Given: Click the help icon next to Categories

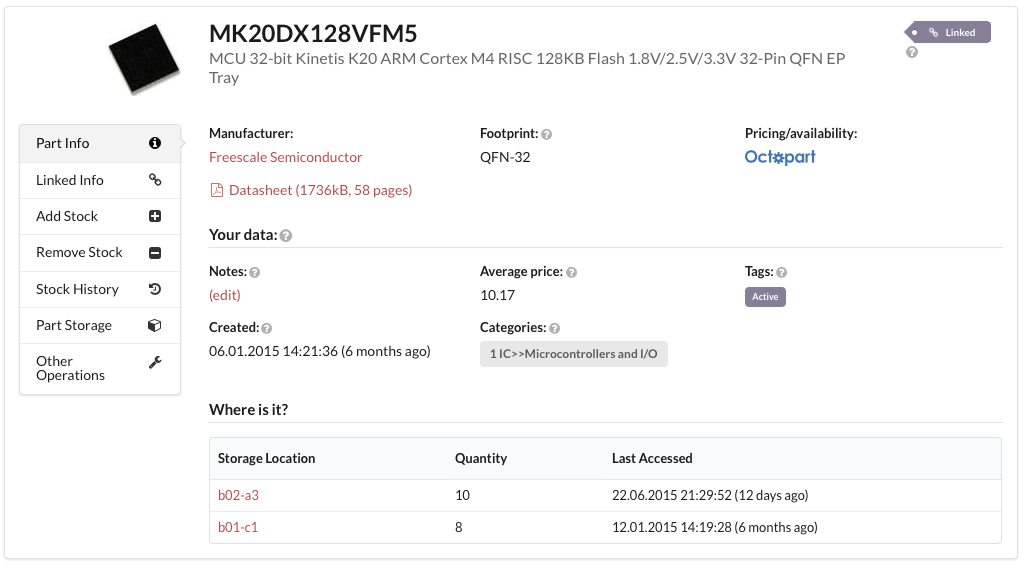Looking at the screenshot, I should click(x=555, y=329).
